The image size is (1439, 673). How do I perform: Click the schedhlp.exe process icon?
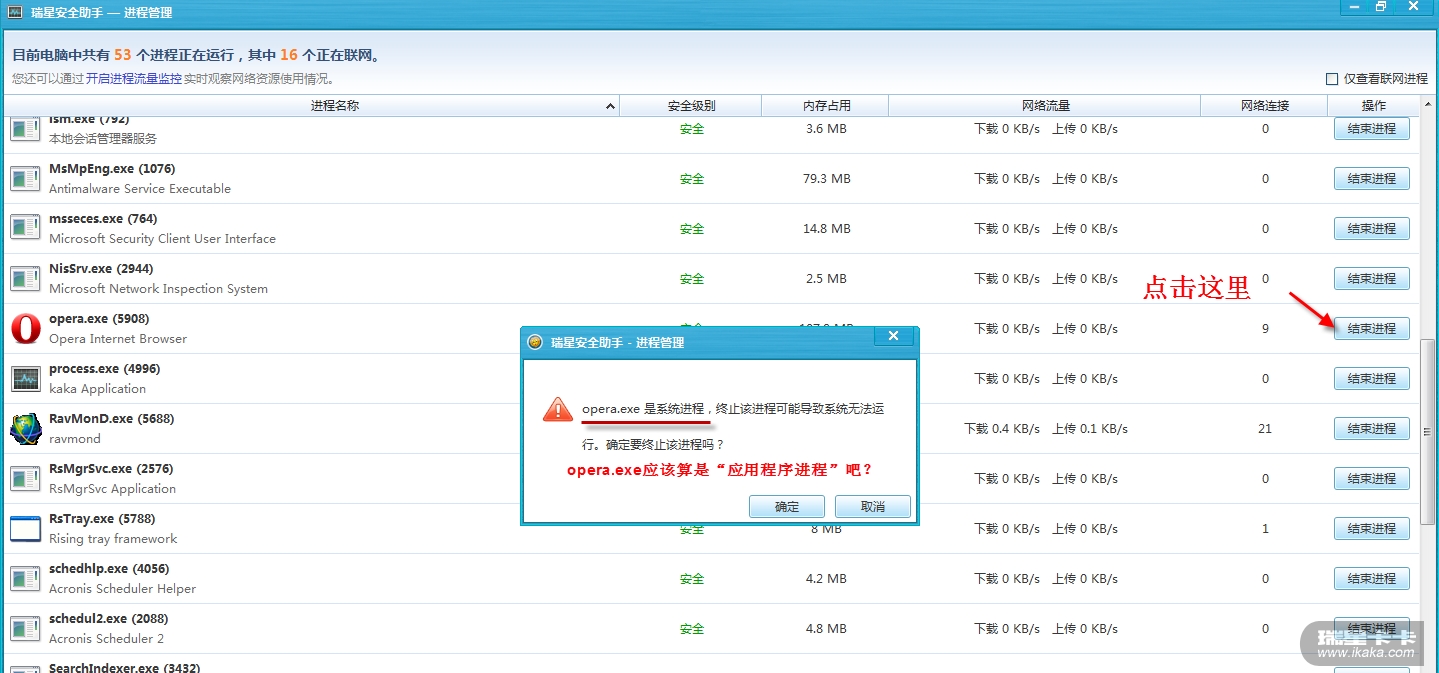(x=25, y=579)
